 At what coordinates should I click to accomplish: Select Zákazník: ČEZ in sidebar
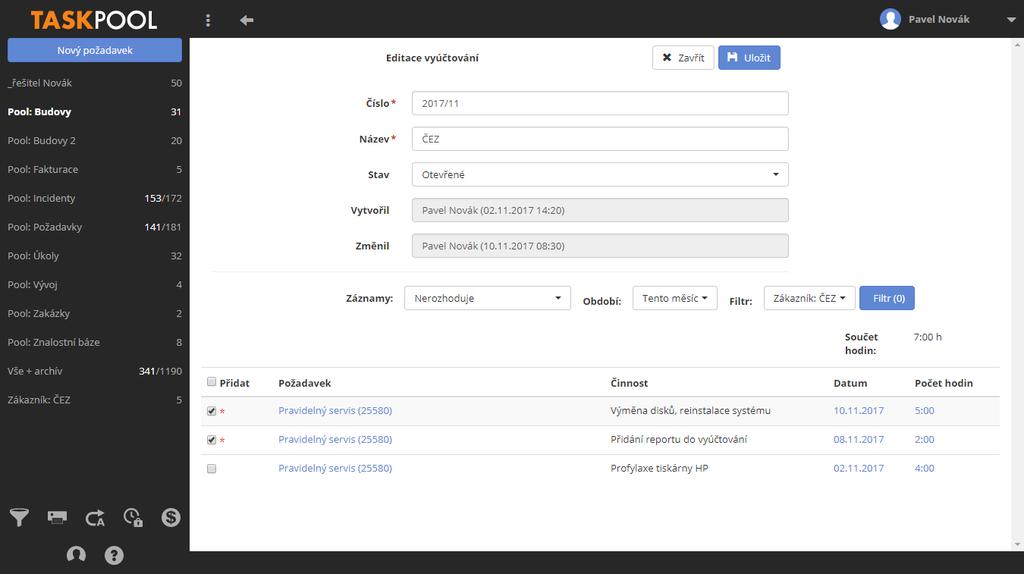click(95, 400)
